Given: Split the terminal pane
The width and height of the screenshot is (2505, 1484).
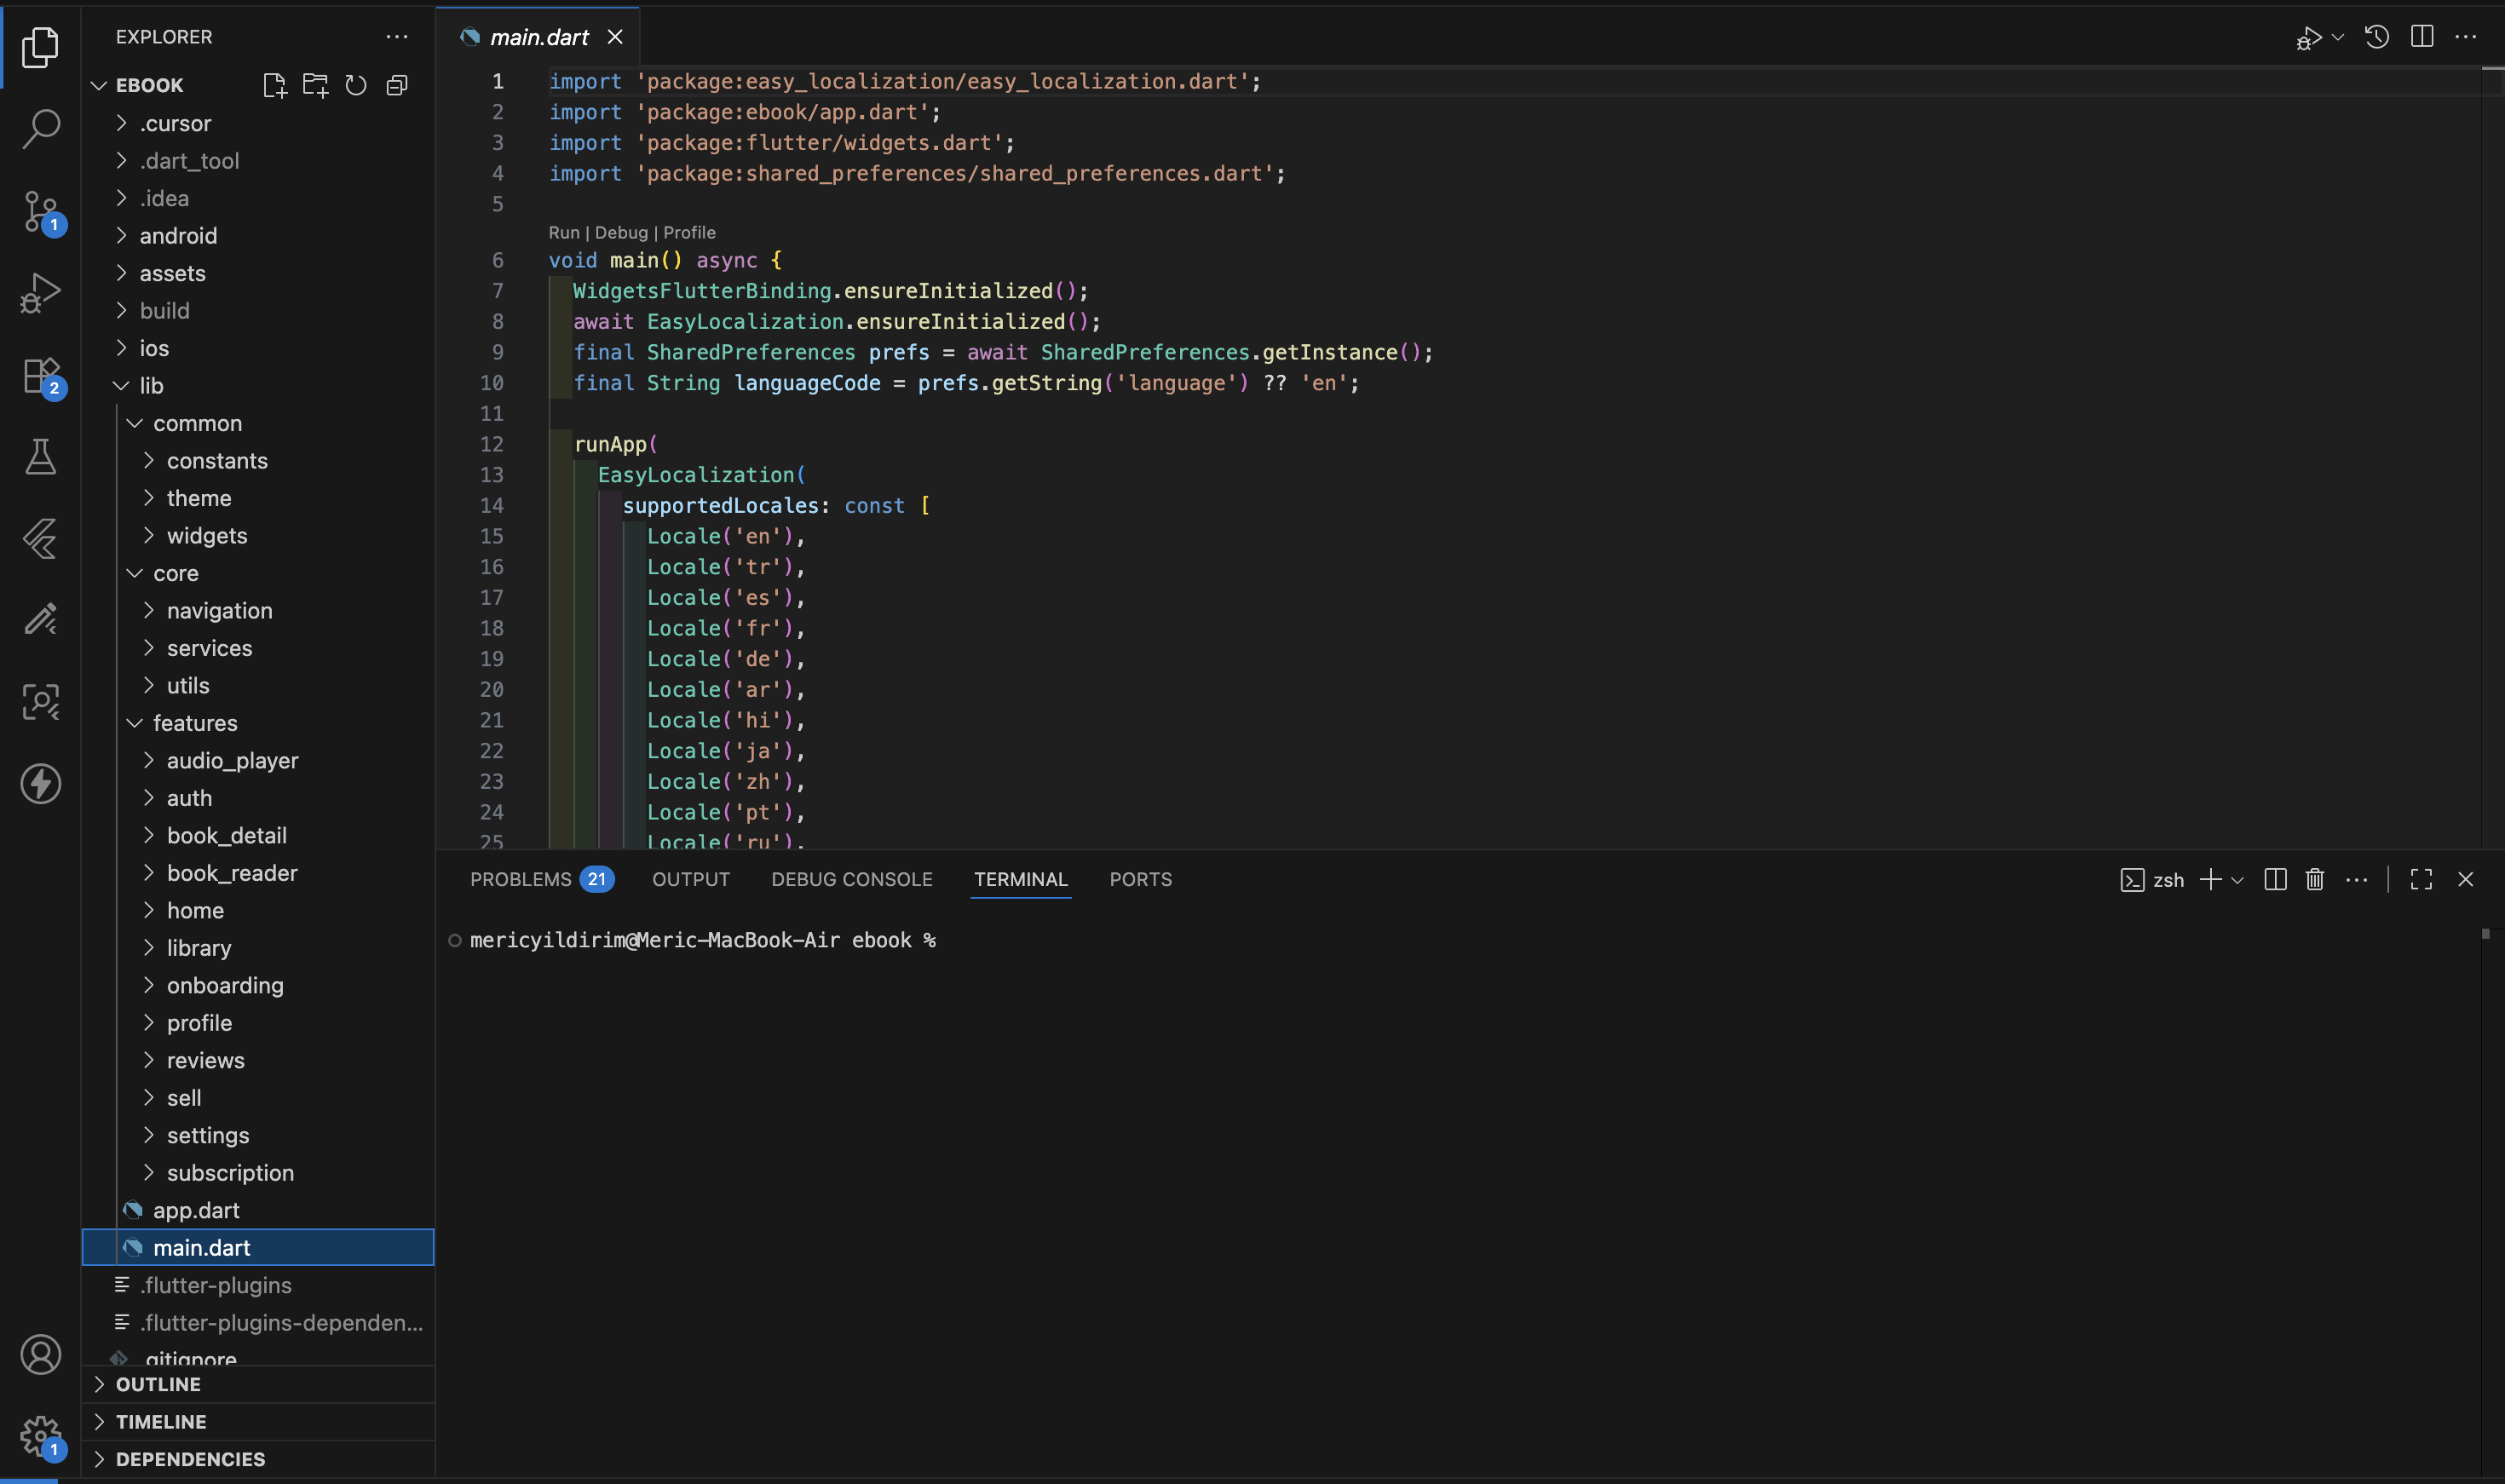Looking at the screenshot, I should [x=2275, y=879].
